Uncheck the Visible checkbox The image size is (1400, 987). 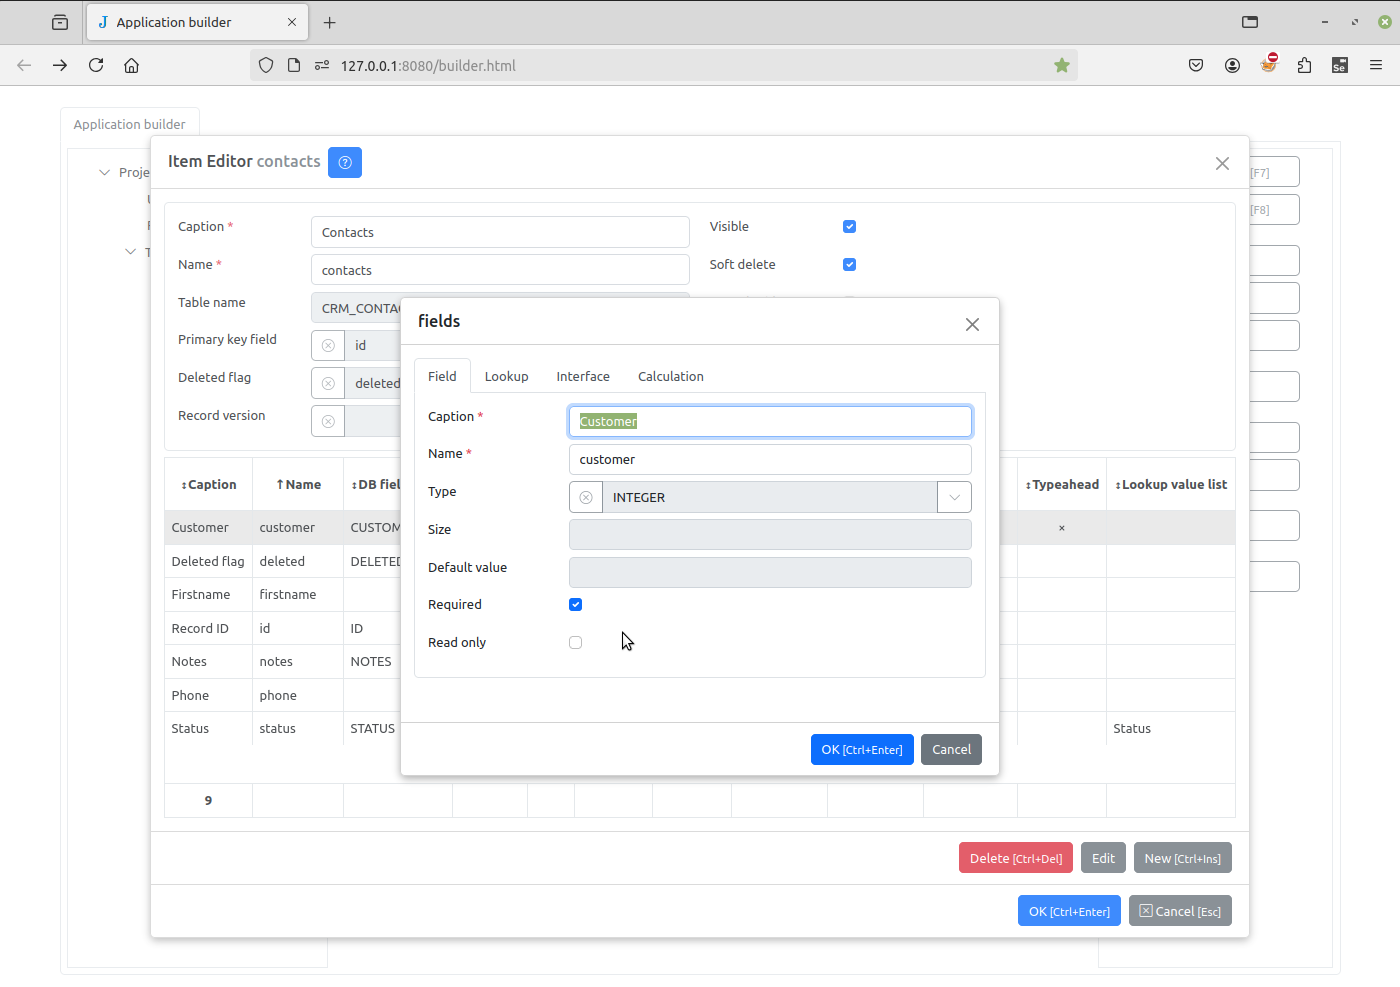[849, 227]
